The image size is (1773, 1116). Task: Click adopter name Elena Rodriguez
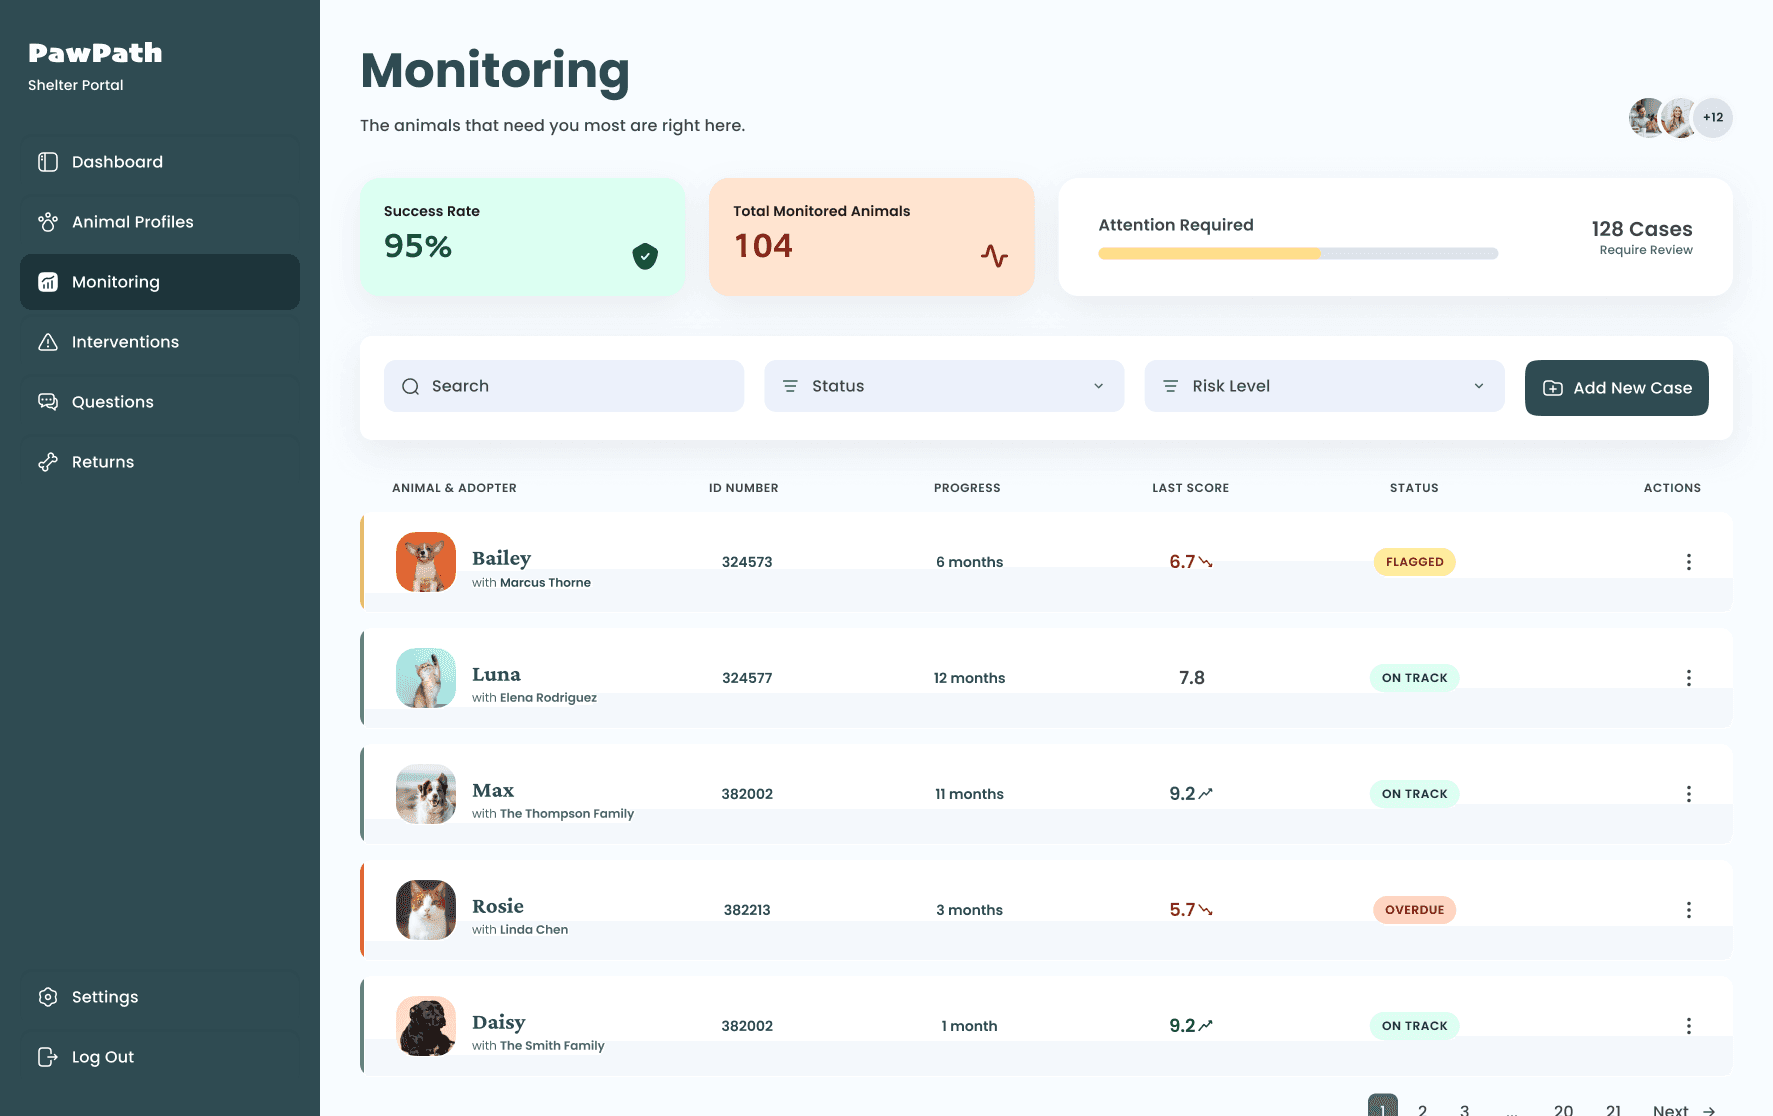point(548,698)
